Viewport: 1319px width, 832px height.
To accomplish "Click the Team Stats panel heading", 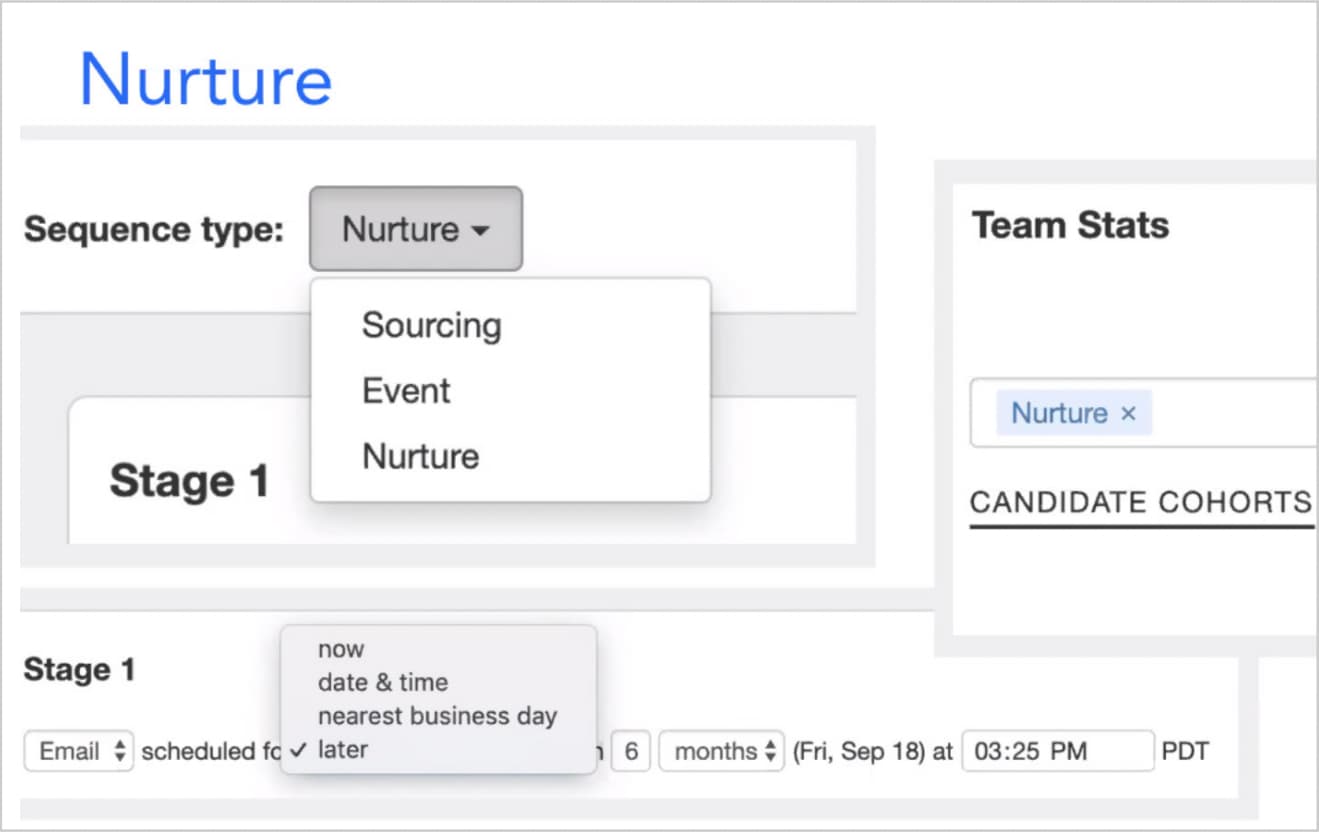I will pyautogui.click(x=1070, y=225).
